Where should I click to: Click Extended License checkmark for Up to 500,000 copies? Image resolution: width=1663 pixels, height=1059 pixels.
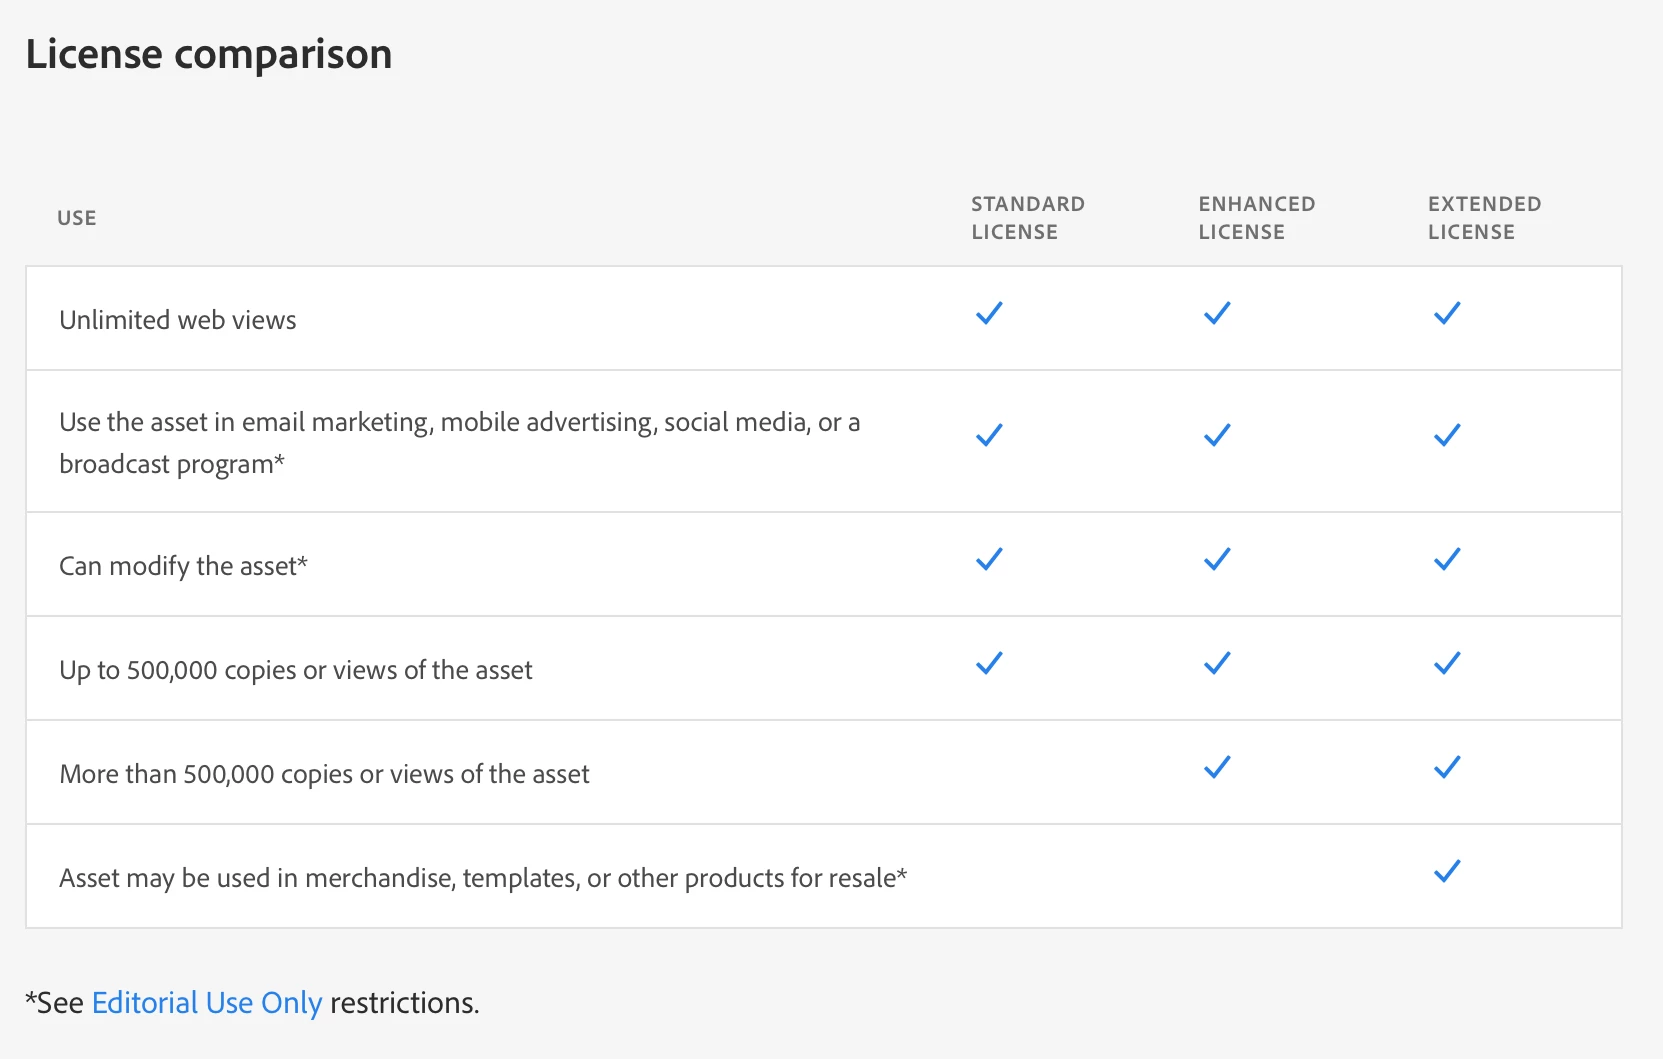tap(1447, 664)
